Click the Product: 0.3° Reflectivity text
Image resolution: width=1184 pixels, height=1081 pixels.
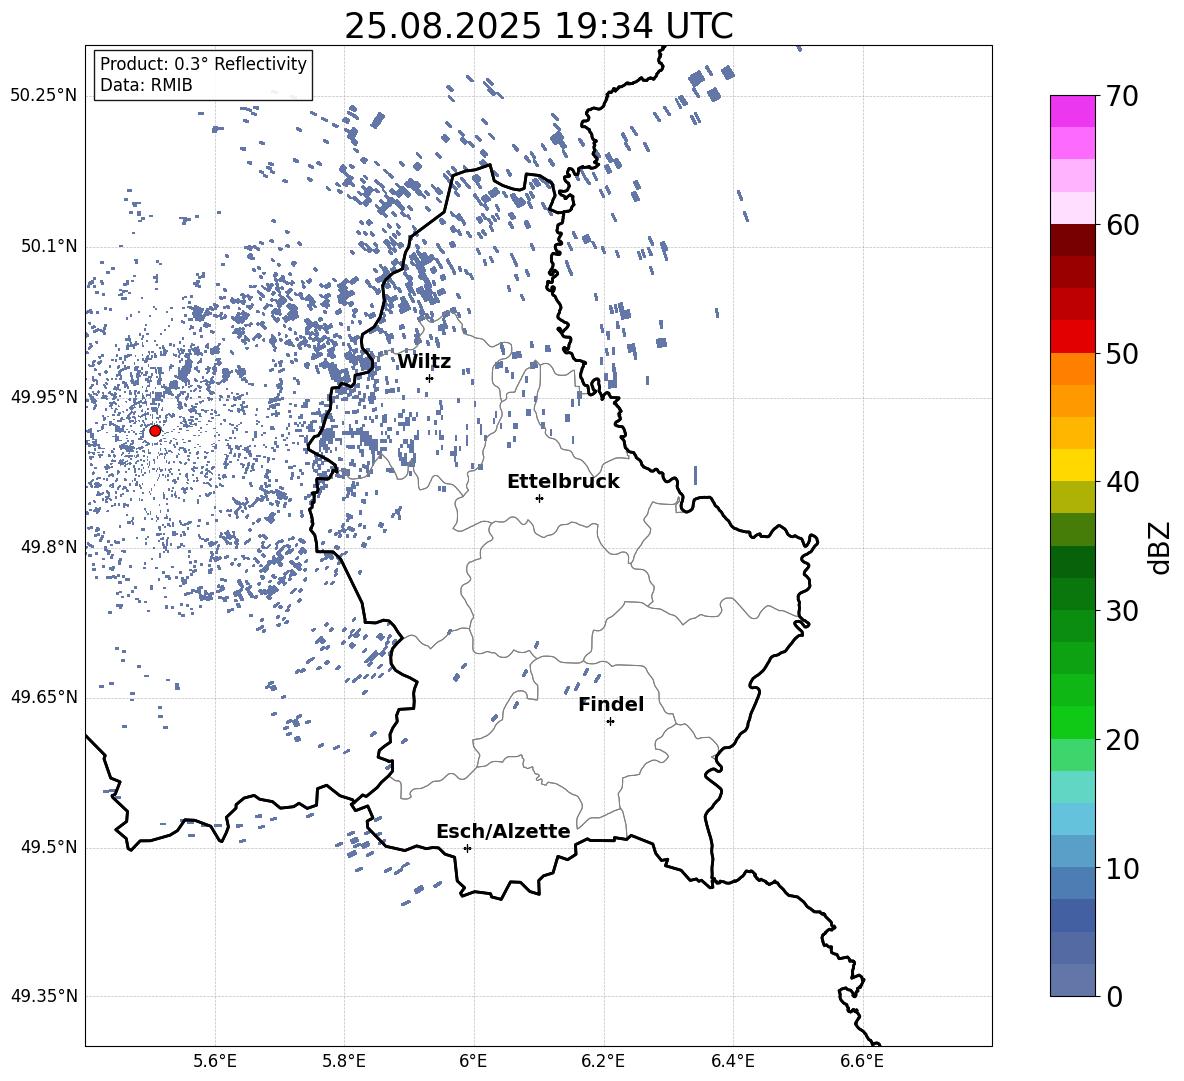[x=203, y=64]
